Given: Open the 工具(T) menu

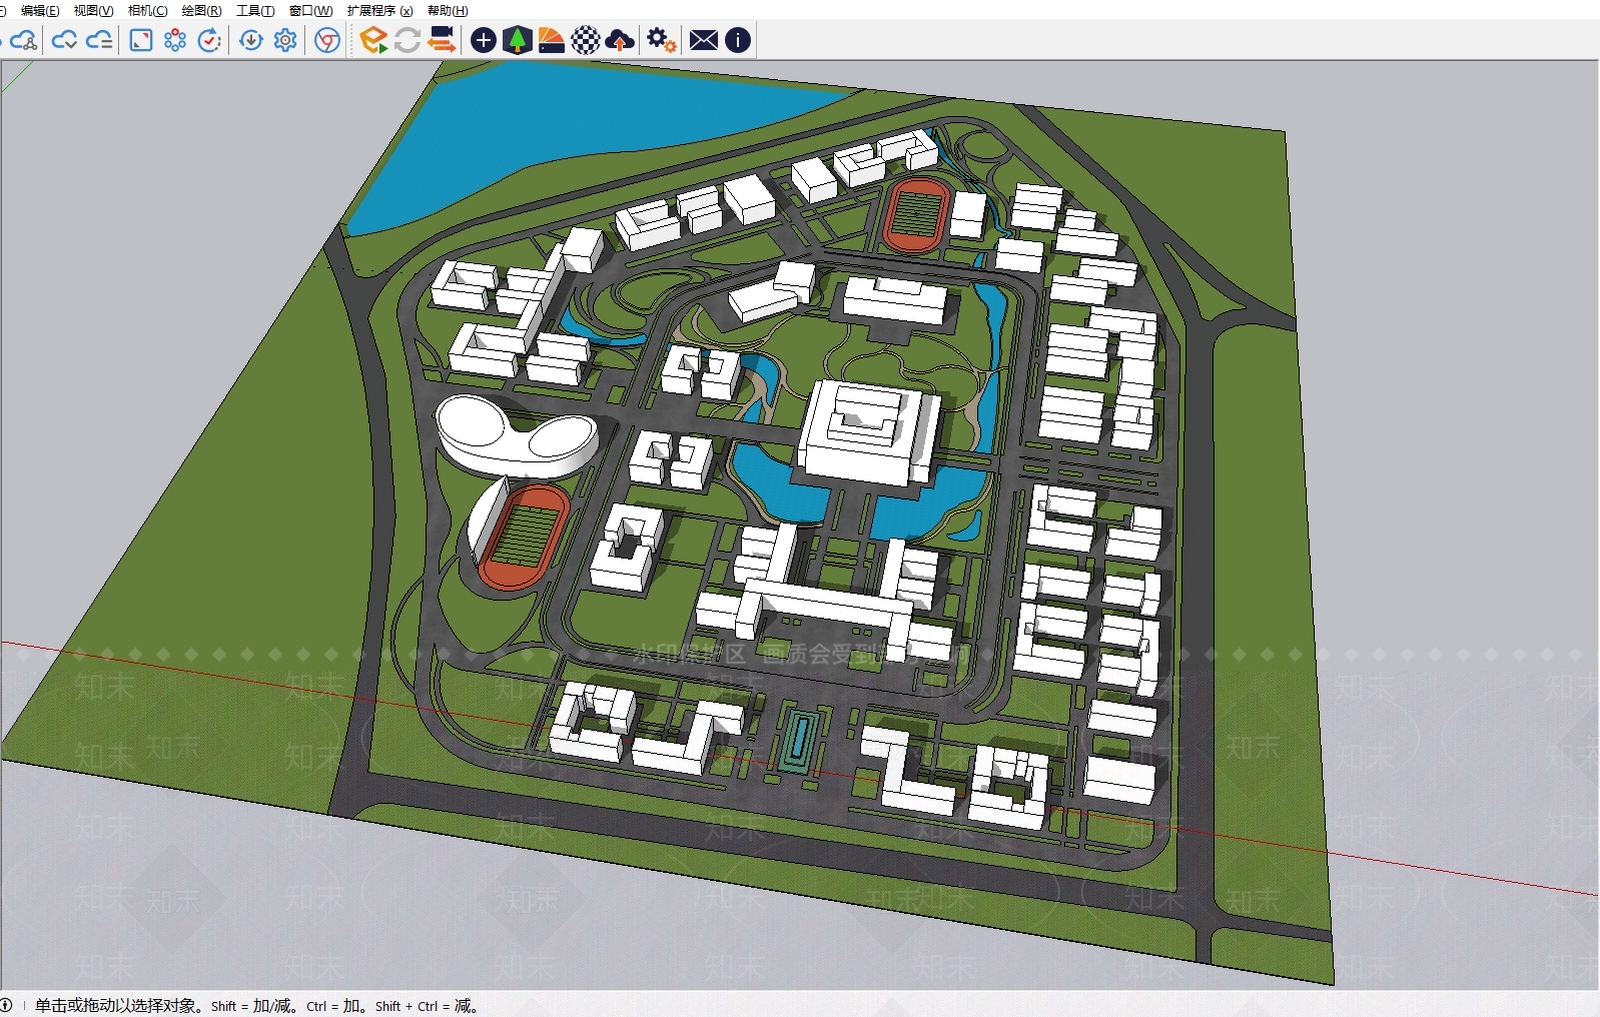Looking at the screenshot, I should click(x=255, y=10).
